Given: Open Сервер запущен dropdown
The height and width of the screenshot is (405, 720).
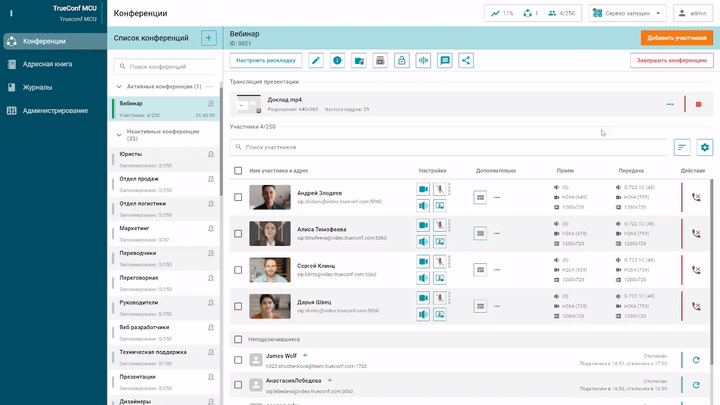Looking at the screenshot, I should click(x=628, y=13).
